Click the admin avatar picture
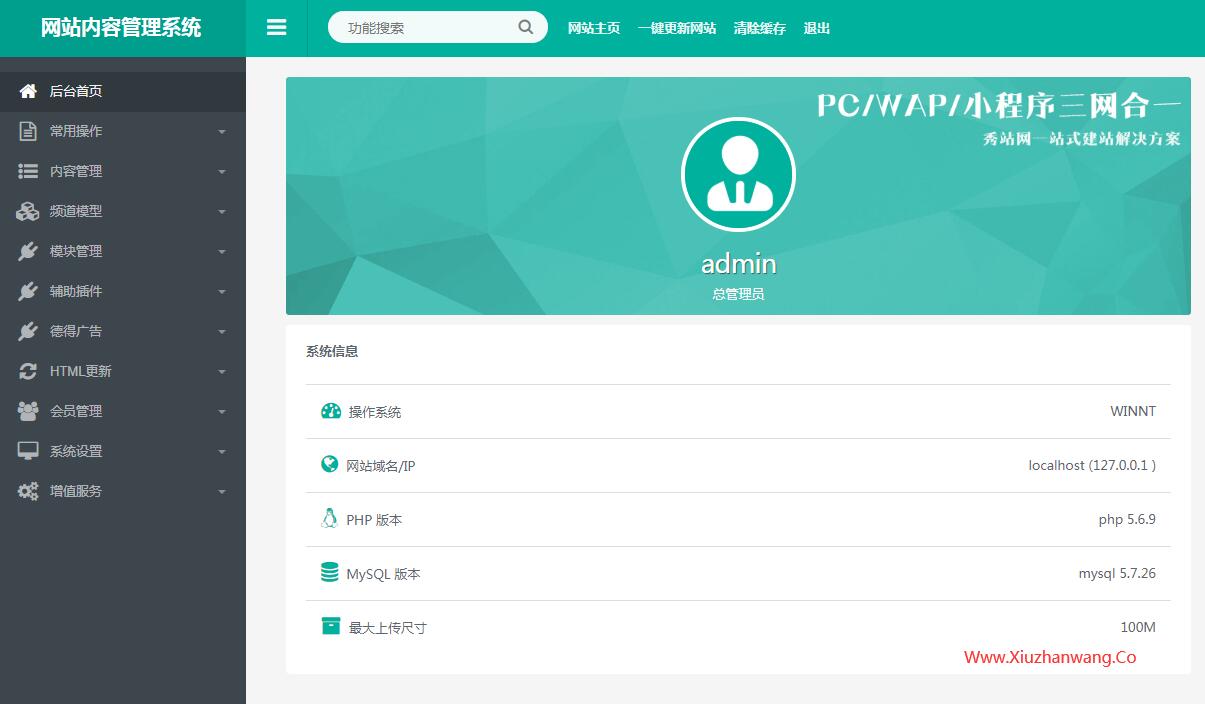 [738, 175]
